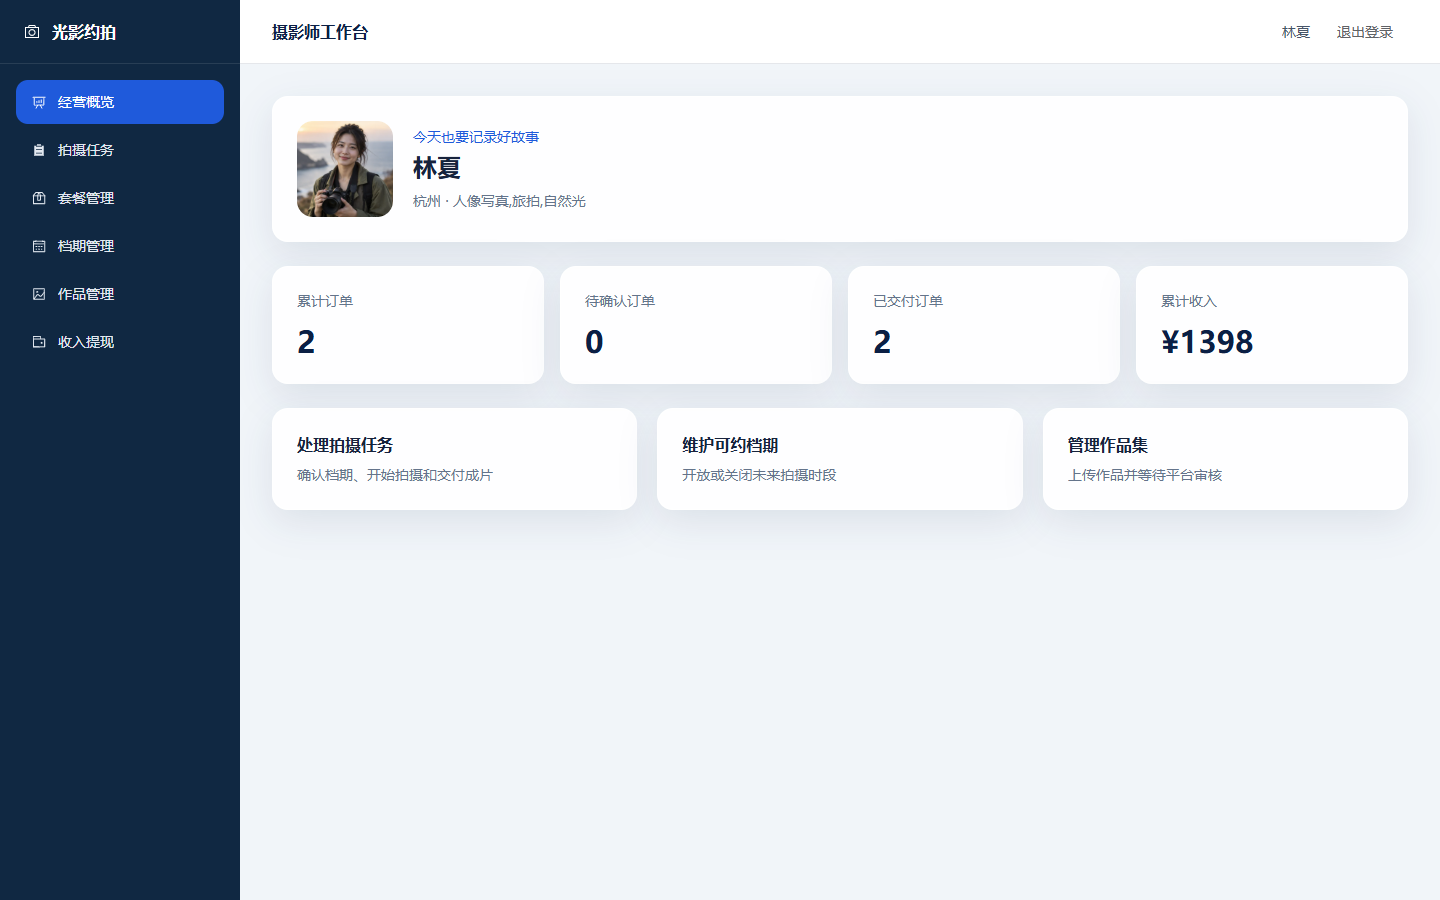Click the 待确认订单 stat card
This screenshot has height=900, width=1440.
696,325
